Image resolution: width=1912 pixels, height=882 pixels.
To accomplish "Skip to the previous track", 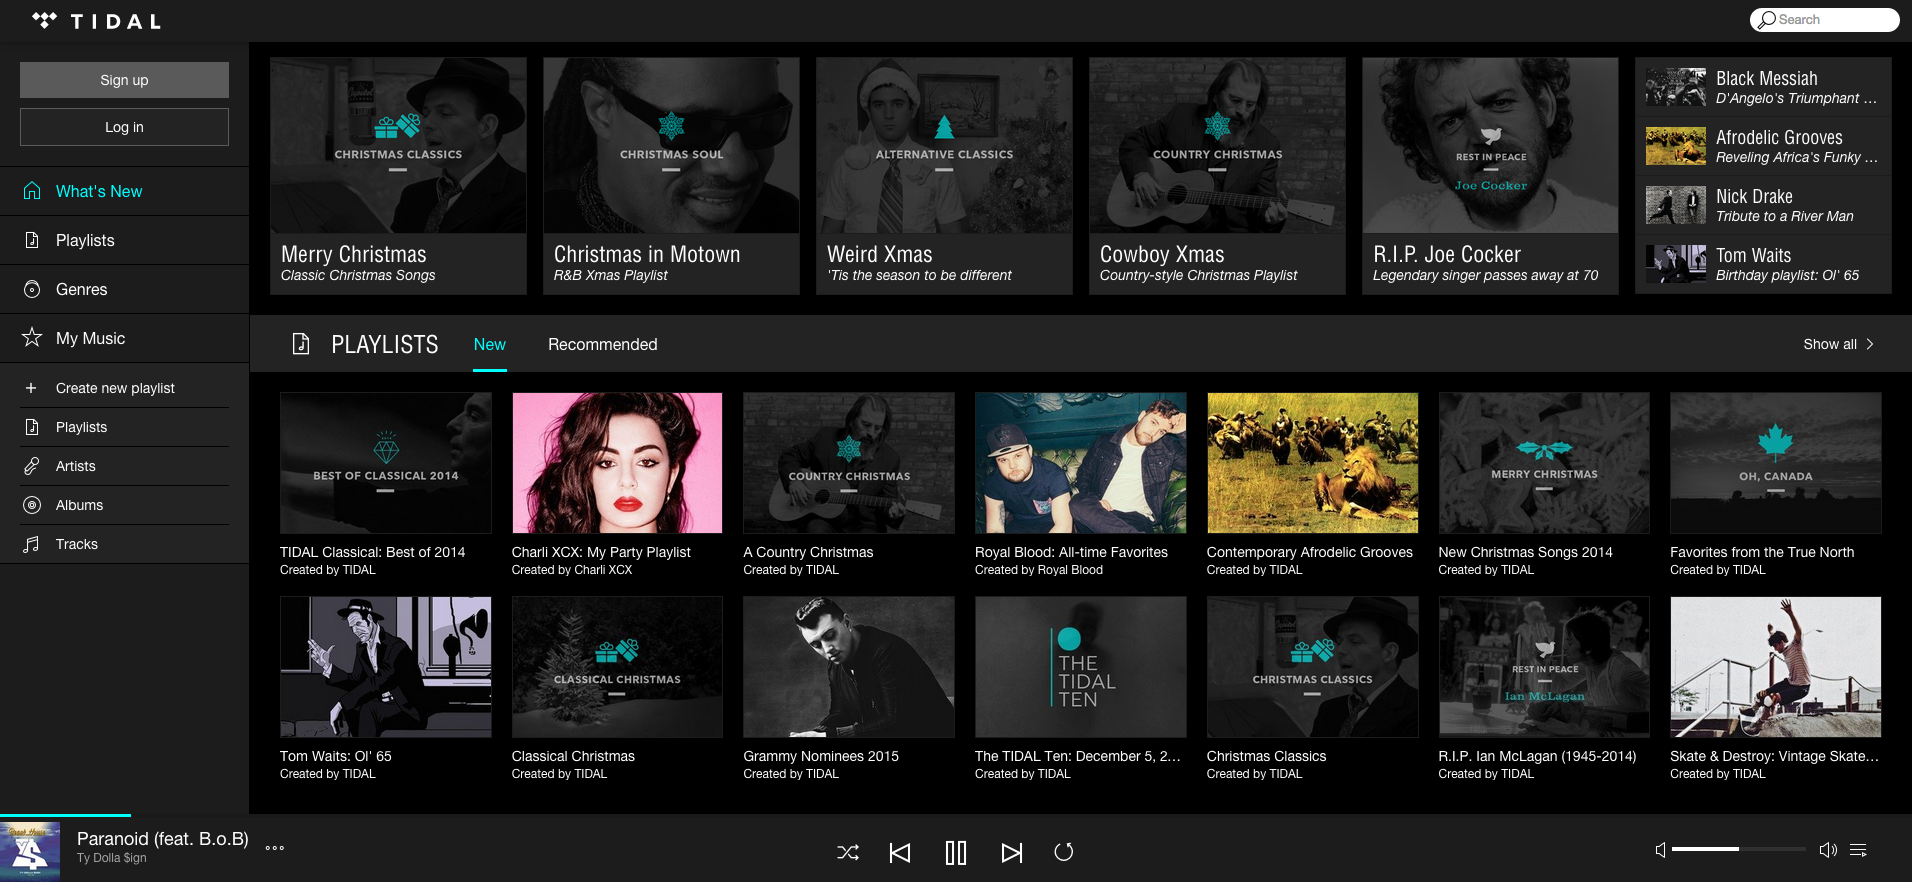I will coord(900,852).
